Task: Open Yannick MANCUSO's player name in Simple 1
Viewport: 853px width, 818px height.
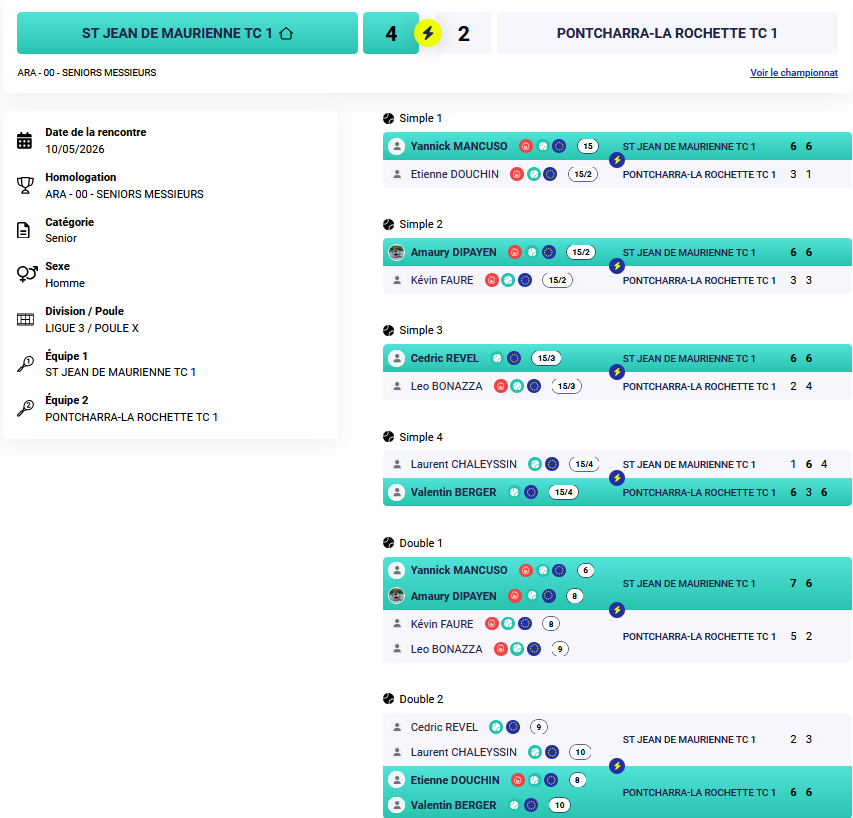Action: [x=459, y=146]
